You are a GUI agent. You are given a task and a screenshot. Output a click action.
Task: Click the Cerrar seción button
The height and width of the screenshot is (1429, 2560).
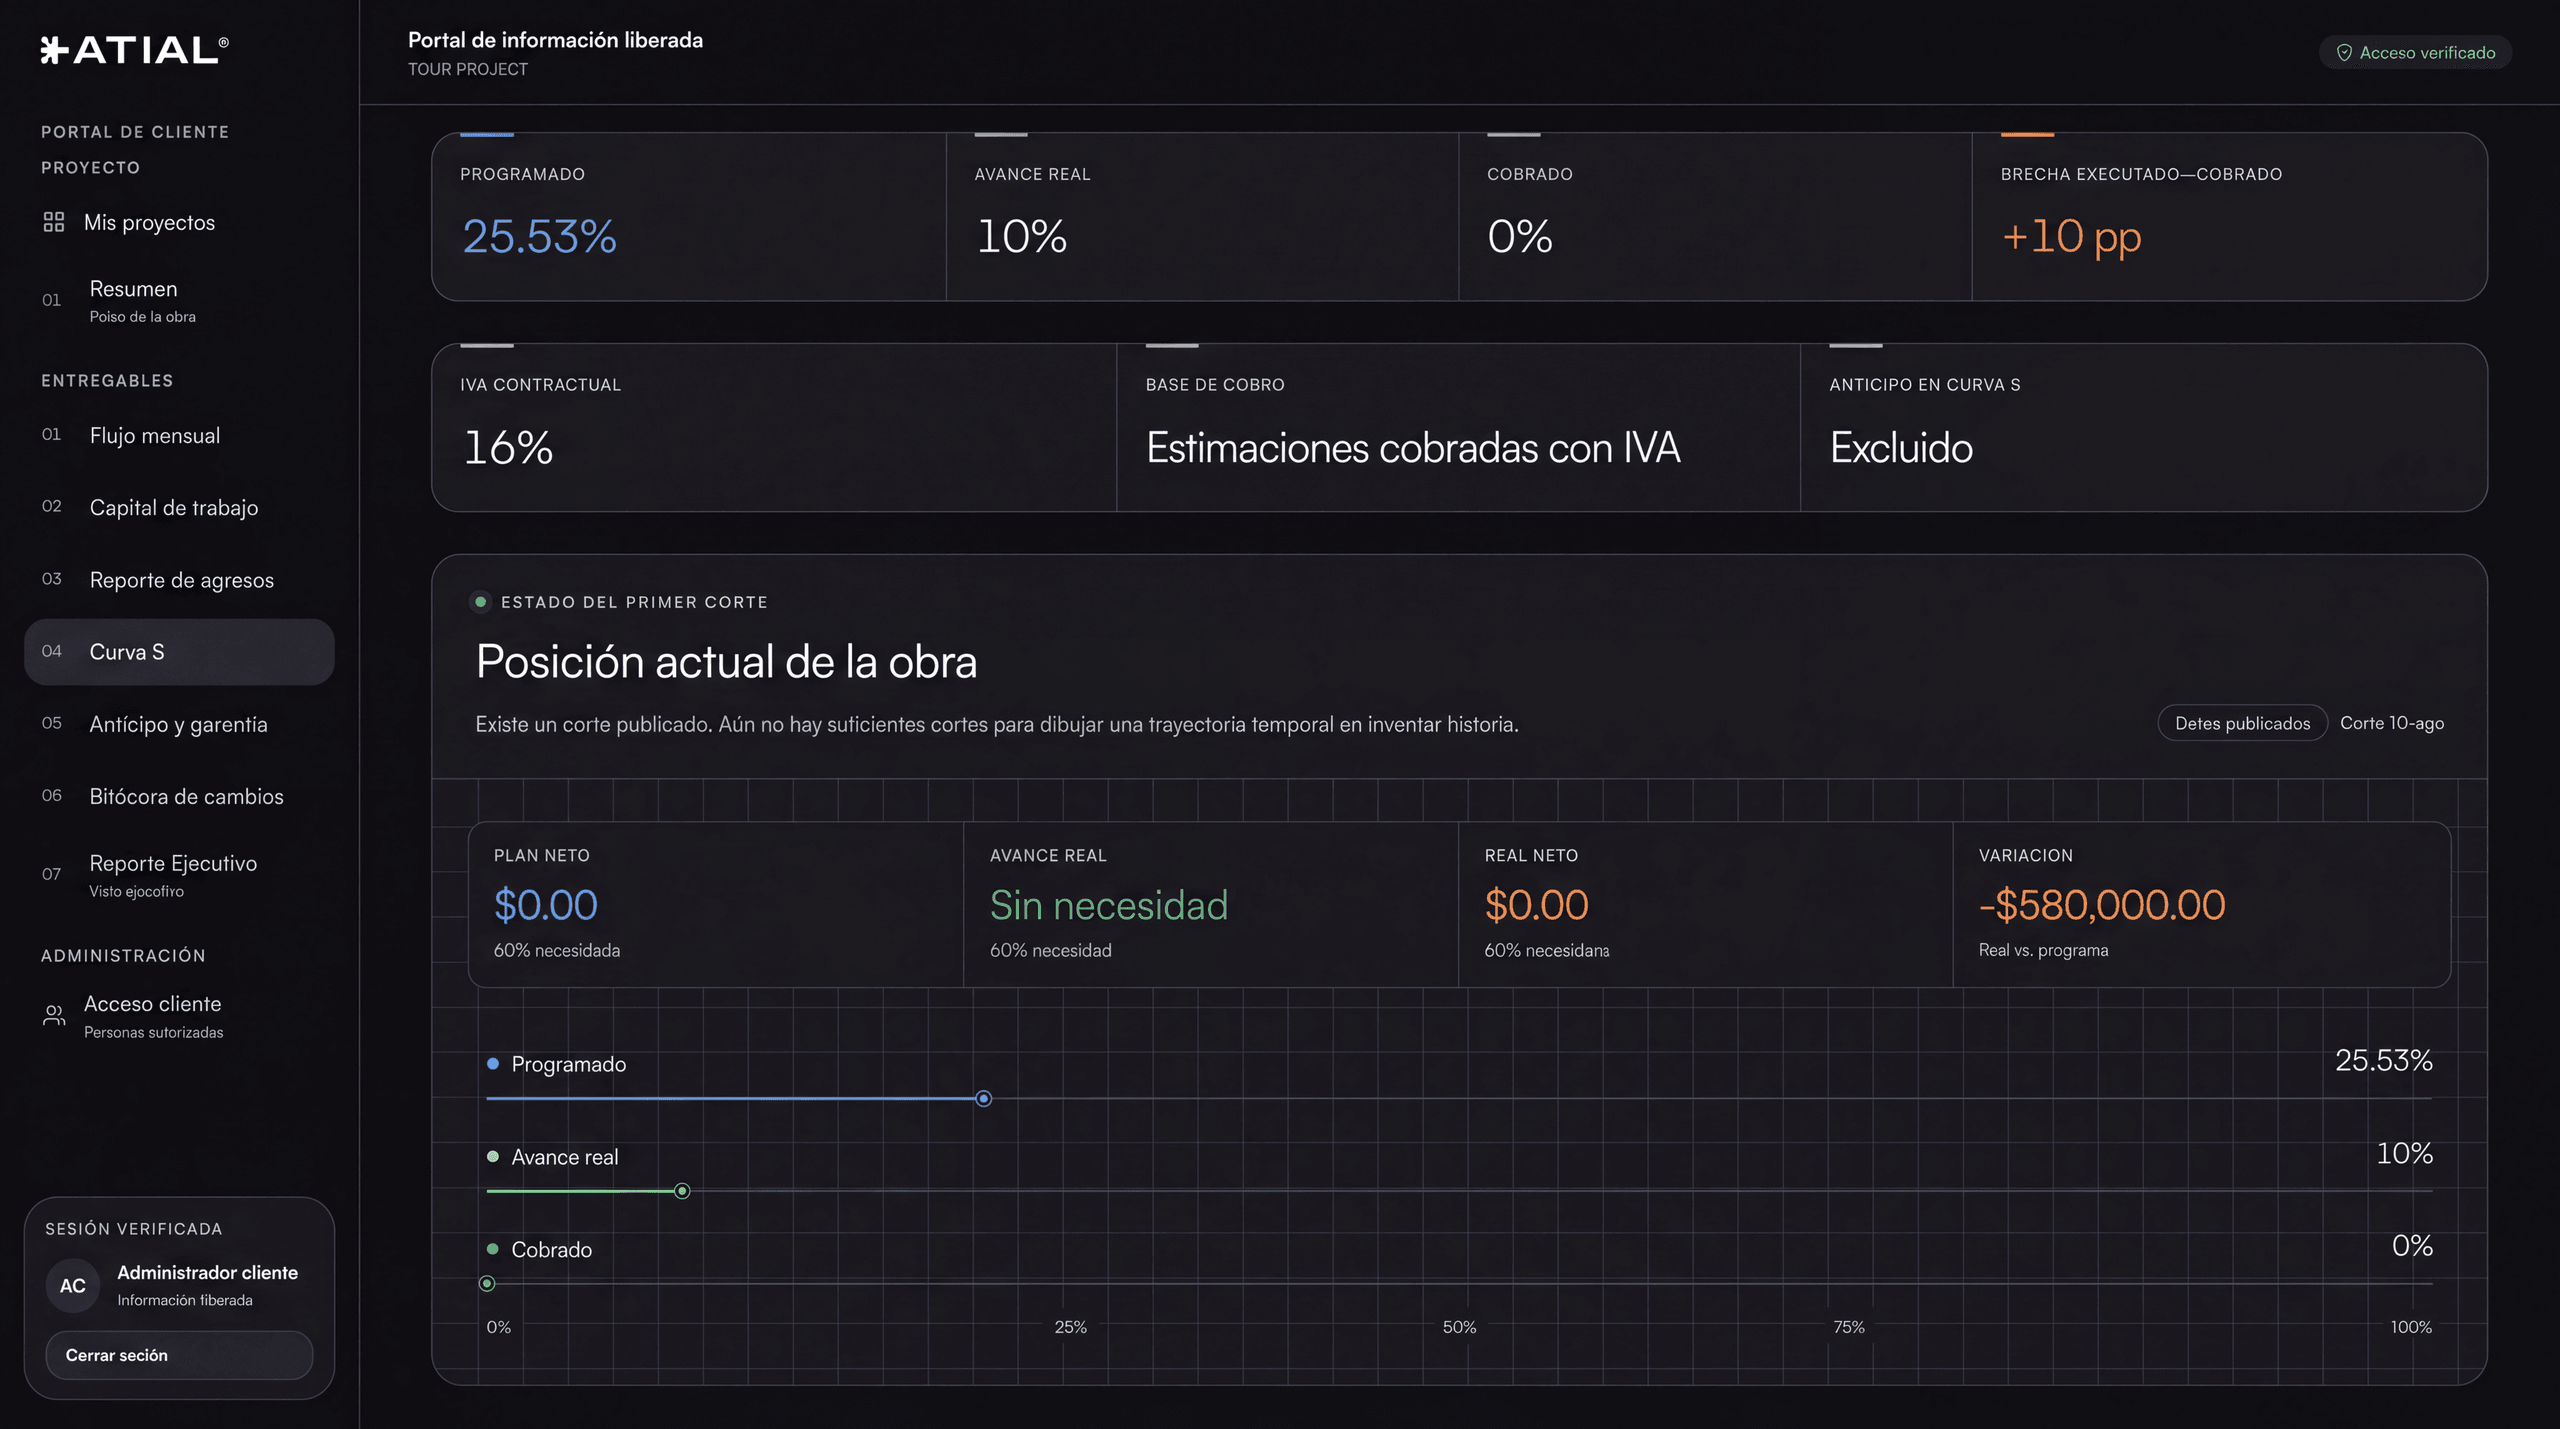coord(179,1356)
